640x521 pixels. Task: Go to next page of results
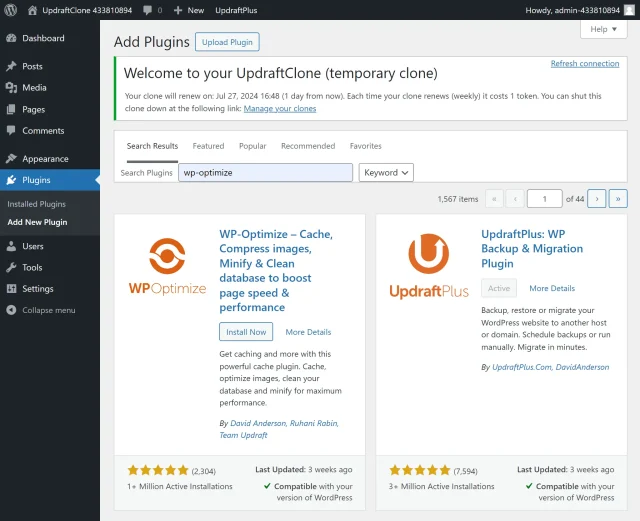pos(597,199)
